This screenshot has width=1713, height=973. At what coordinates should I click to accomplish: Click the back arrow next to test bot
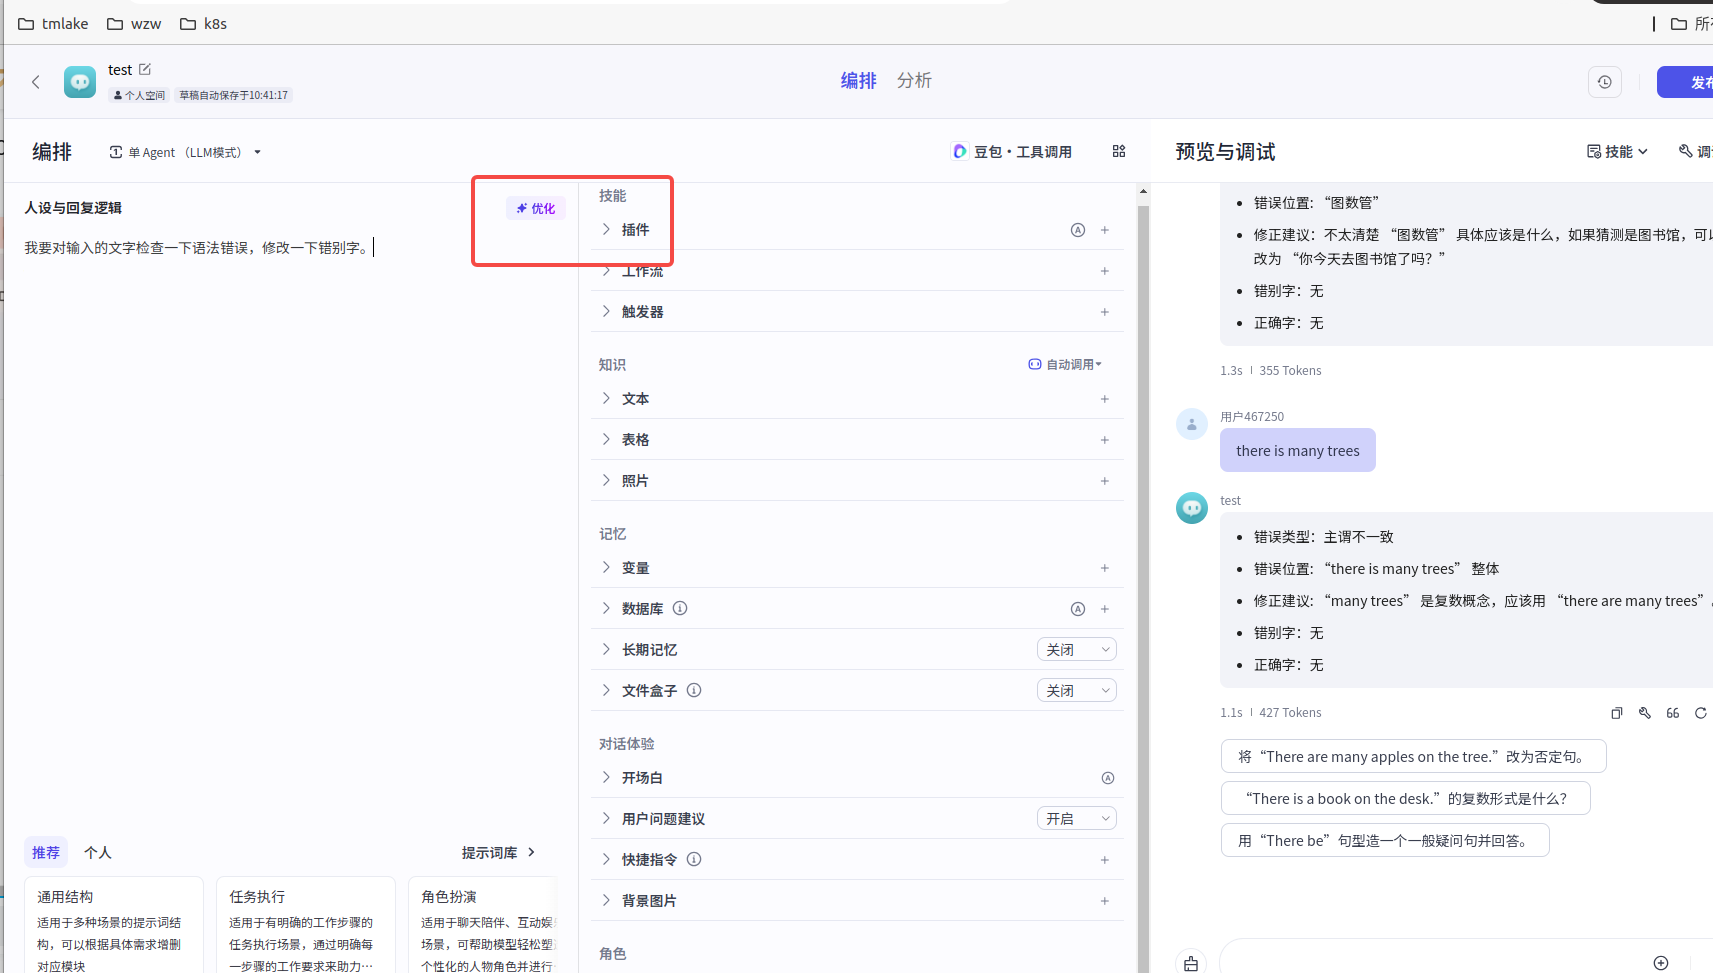[36, 82]
